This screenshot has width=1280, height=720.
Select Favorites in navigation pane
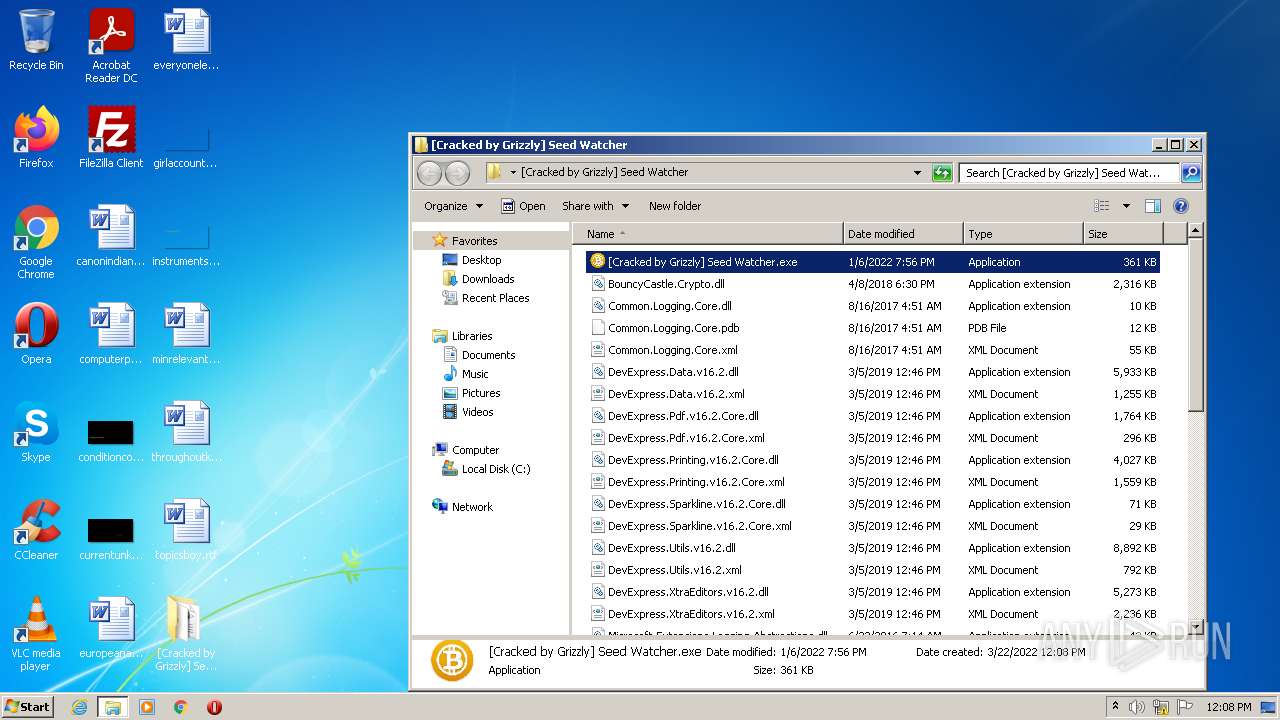click(474, 241)
